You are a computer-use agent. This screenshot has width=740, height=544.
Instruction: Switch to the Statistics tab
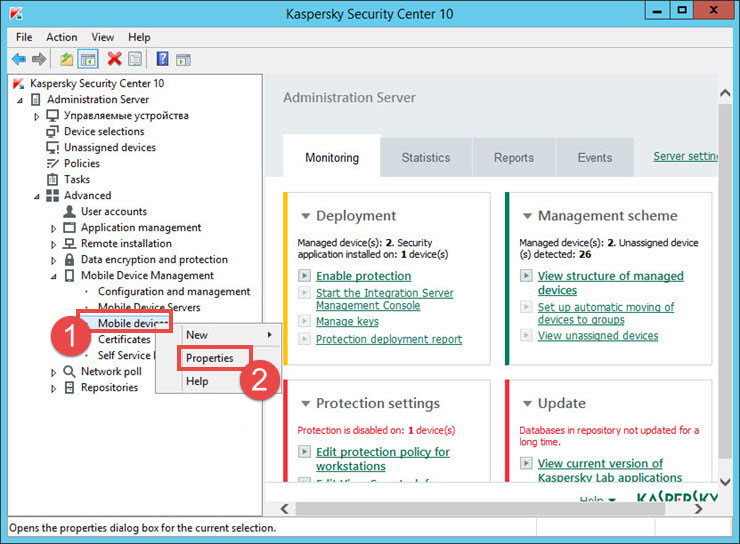426,158
